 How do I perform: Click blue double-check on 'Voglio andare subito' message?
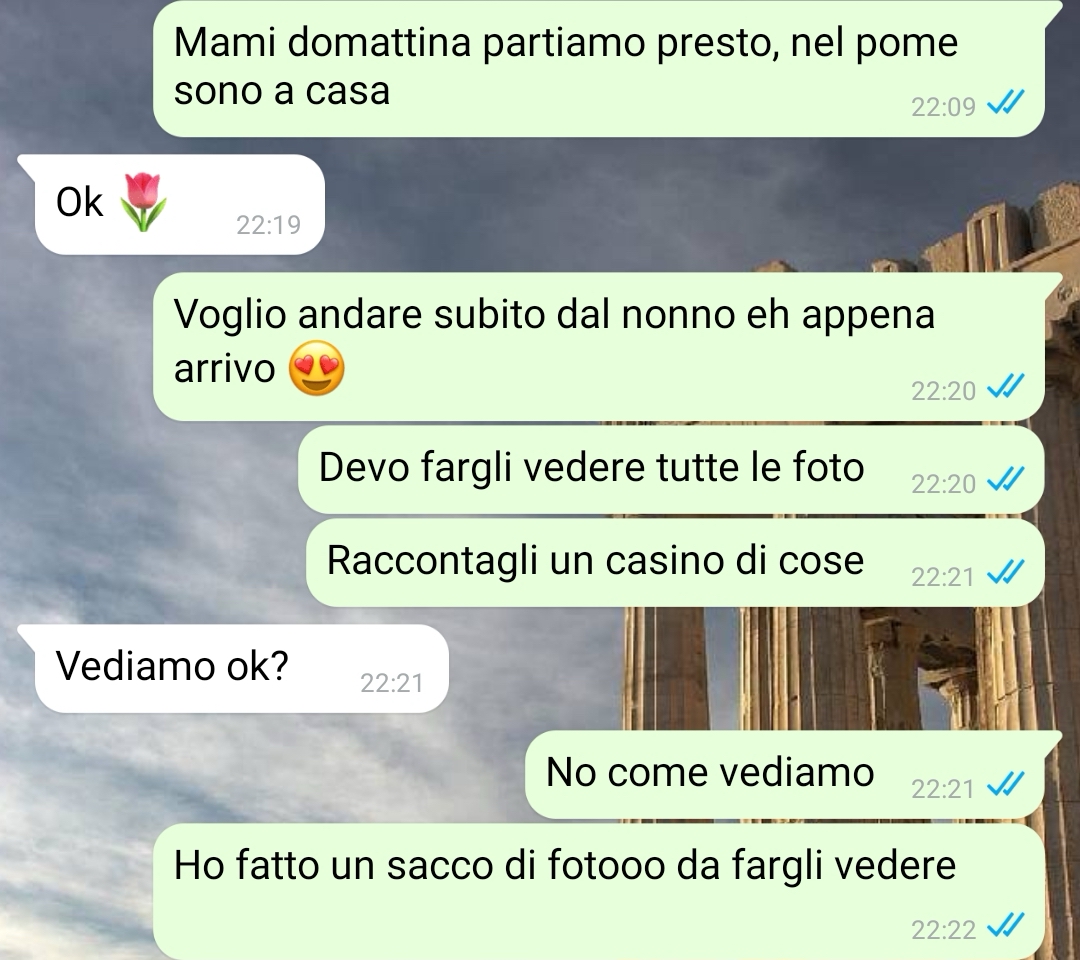[x=1006, y=388]
